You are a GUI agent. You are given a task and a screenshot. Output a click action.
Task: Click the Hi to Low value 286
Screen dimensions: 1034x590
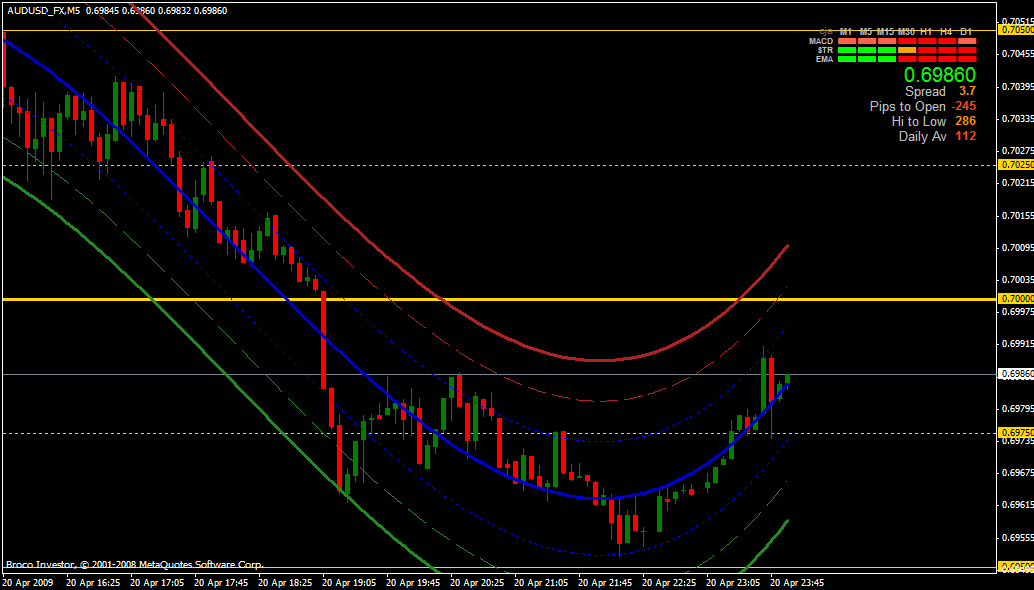click(965, 121)
